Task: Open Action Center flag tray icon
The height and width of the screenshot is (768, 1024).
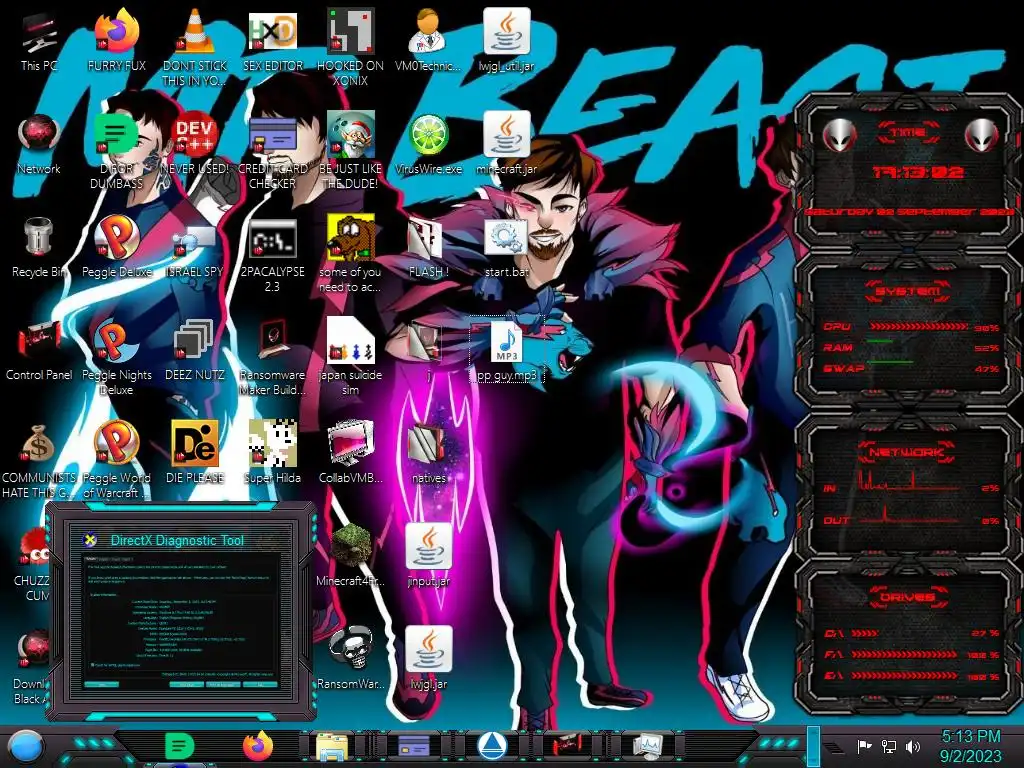Action: (864, 746)
